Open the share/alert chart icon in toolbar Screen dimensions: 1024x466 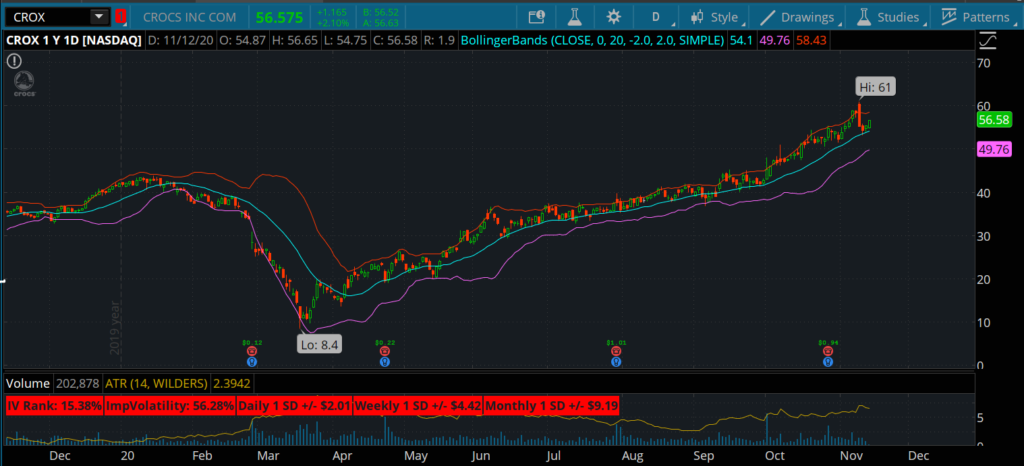pyautogui.click(x=536, y=17)
